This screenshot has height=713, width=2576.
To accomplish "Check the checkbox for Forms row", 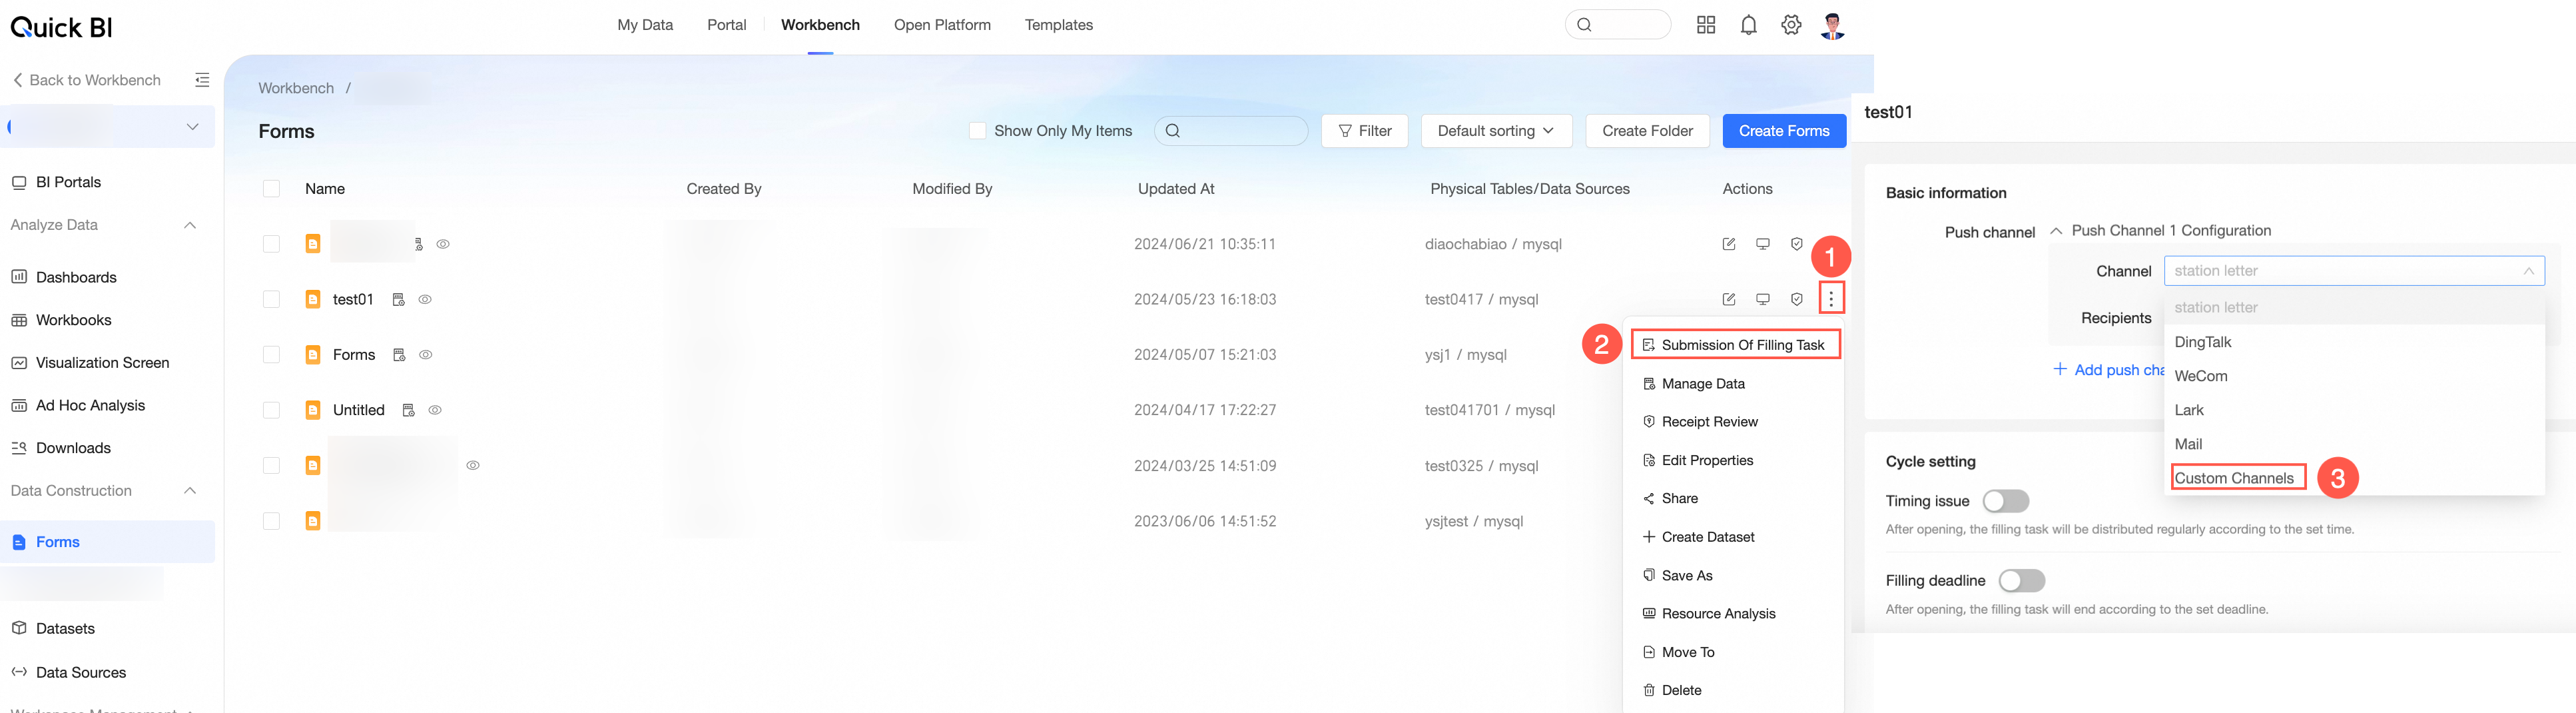I will 271,355.
